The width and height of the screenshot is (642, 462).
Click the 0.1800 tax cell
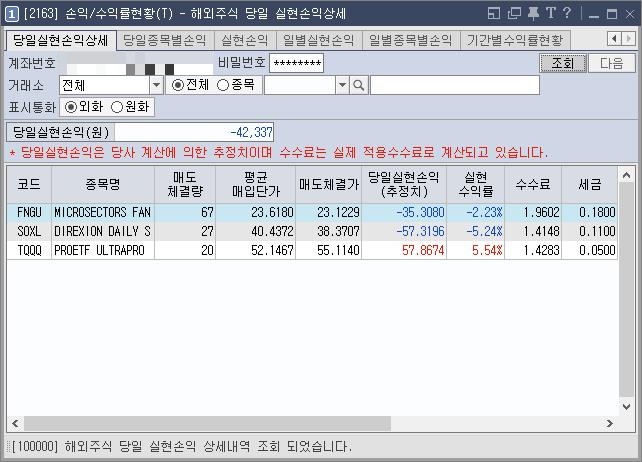(x=590, y=212)
